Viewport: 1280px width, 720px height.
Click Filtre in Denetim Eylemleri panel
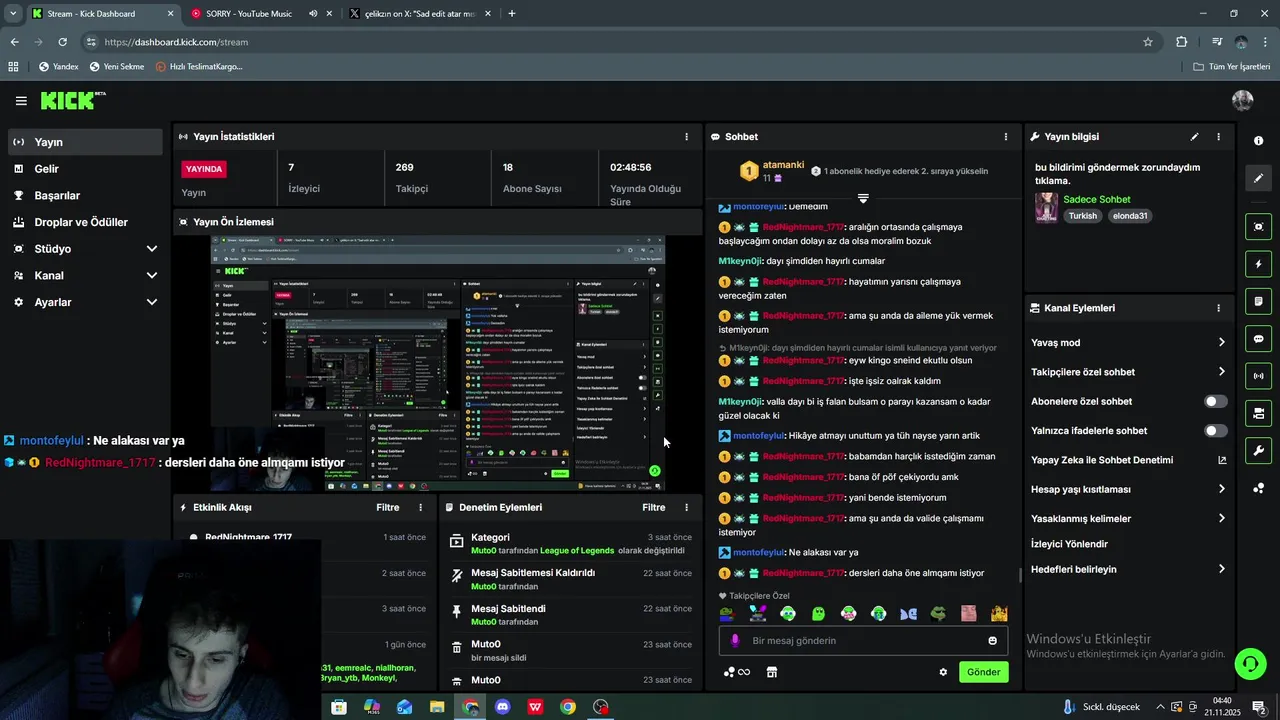(x=654, y=507)
